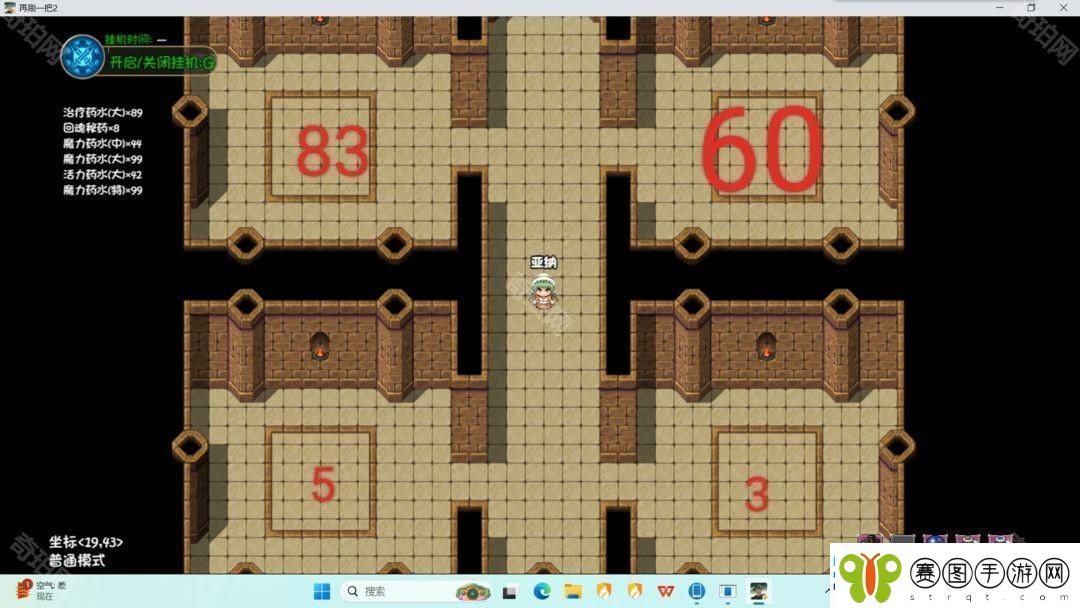Open the white window app icon on taskbar
Screen dimensions: 1080x608
728,591
